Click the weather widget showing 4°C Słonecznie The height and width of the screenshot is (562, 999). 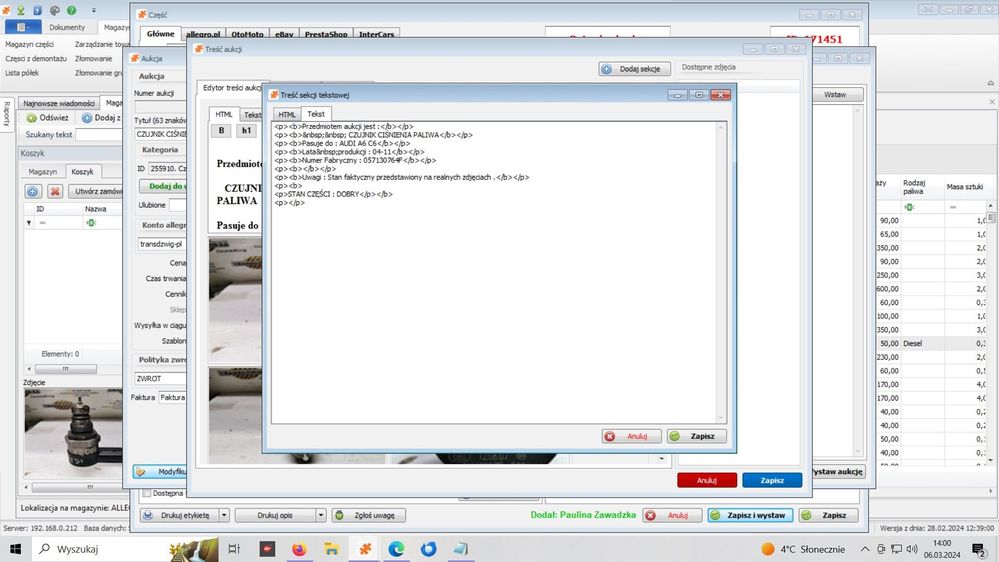tap(803, 549)
